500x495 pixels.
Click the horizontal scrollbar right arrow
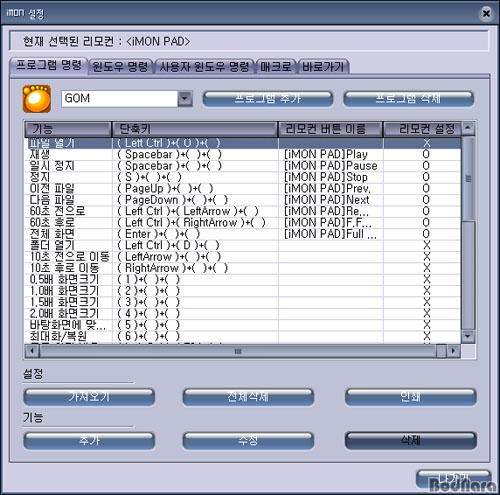point(454,351)
